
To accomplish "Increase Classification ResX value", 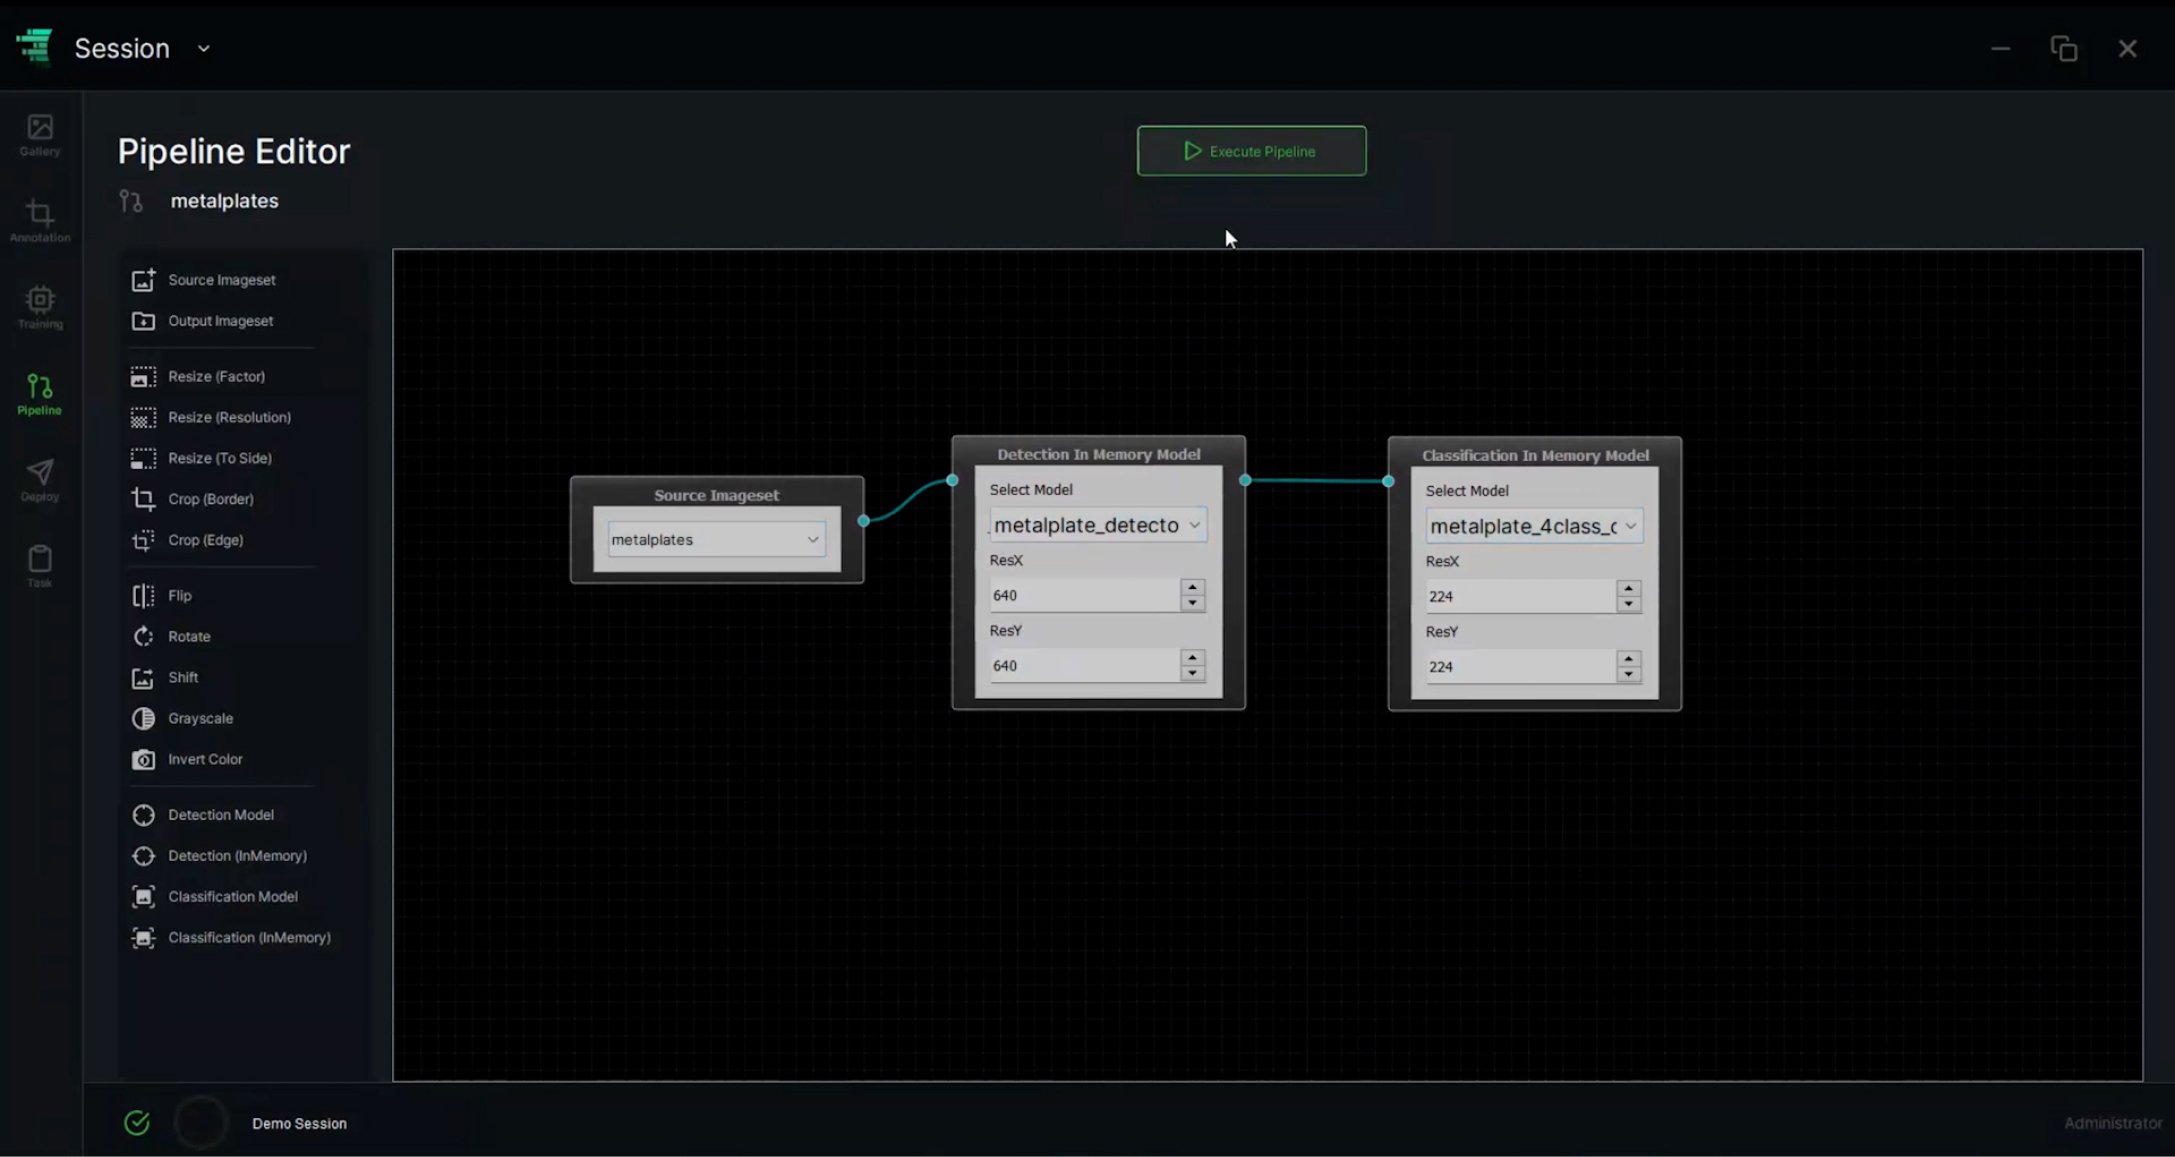I will tap(1628, 589).
